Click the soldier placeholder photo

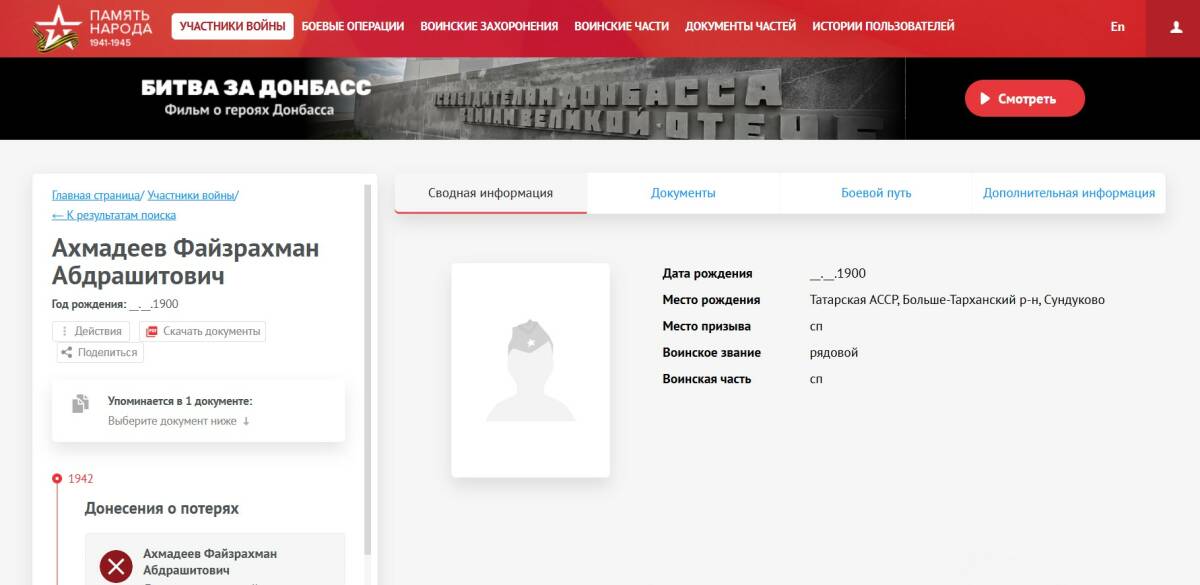click(530, 370)
